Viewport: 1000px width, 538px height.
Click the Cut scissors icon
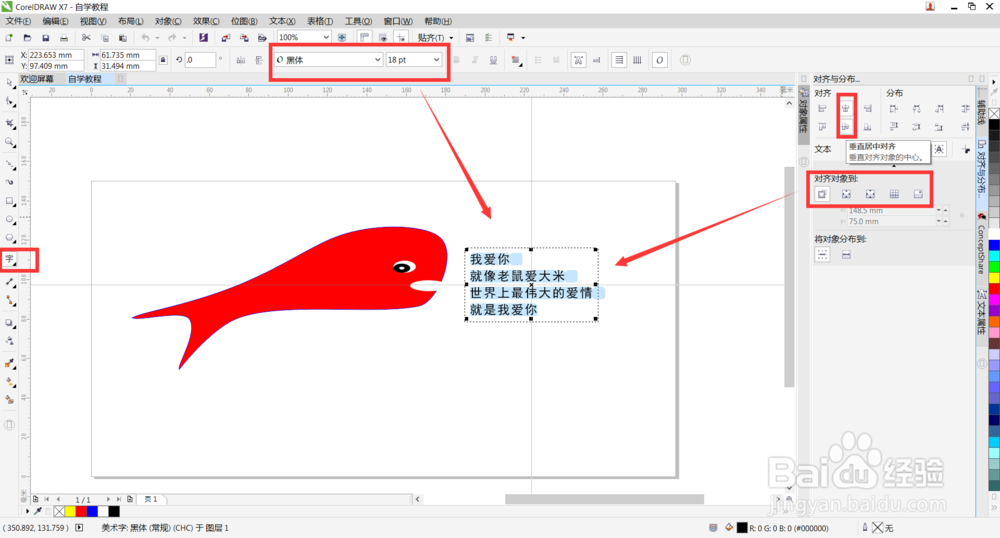[x=86, y=38]
